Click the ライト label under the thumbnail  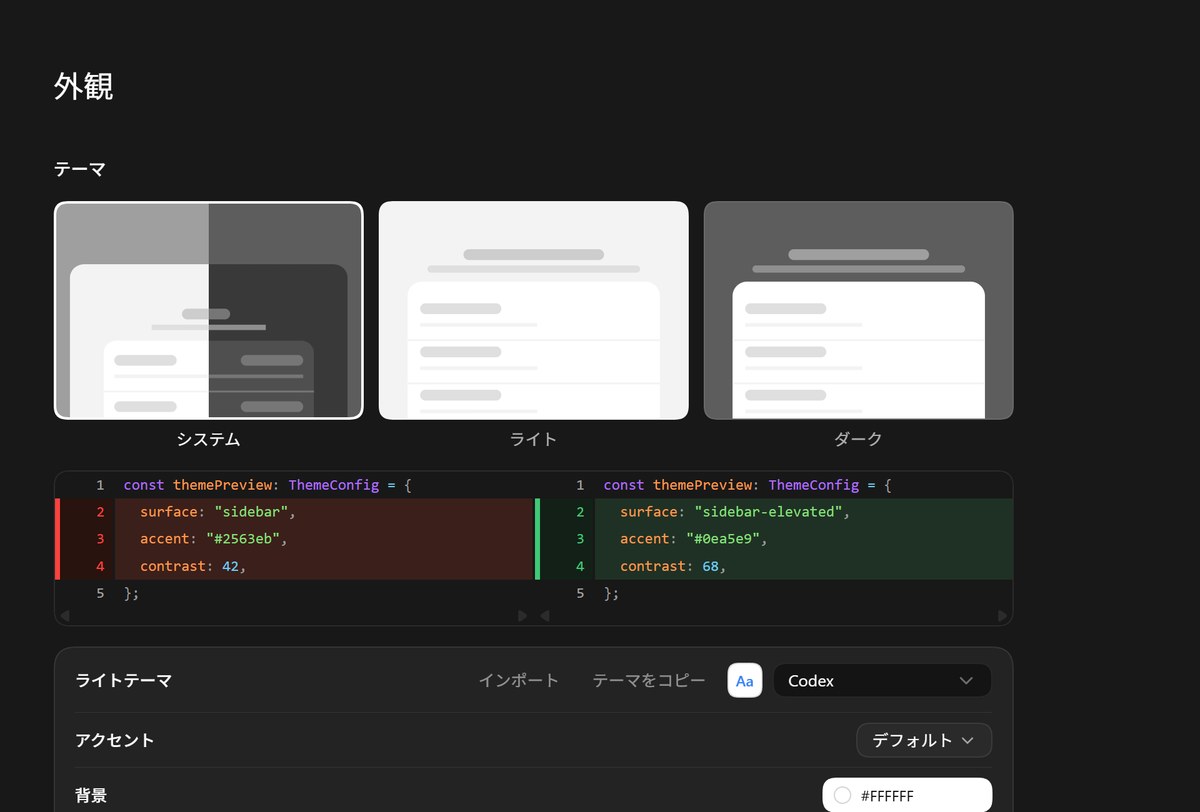[x=534, y=439]
